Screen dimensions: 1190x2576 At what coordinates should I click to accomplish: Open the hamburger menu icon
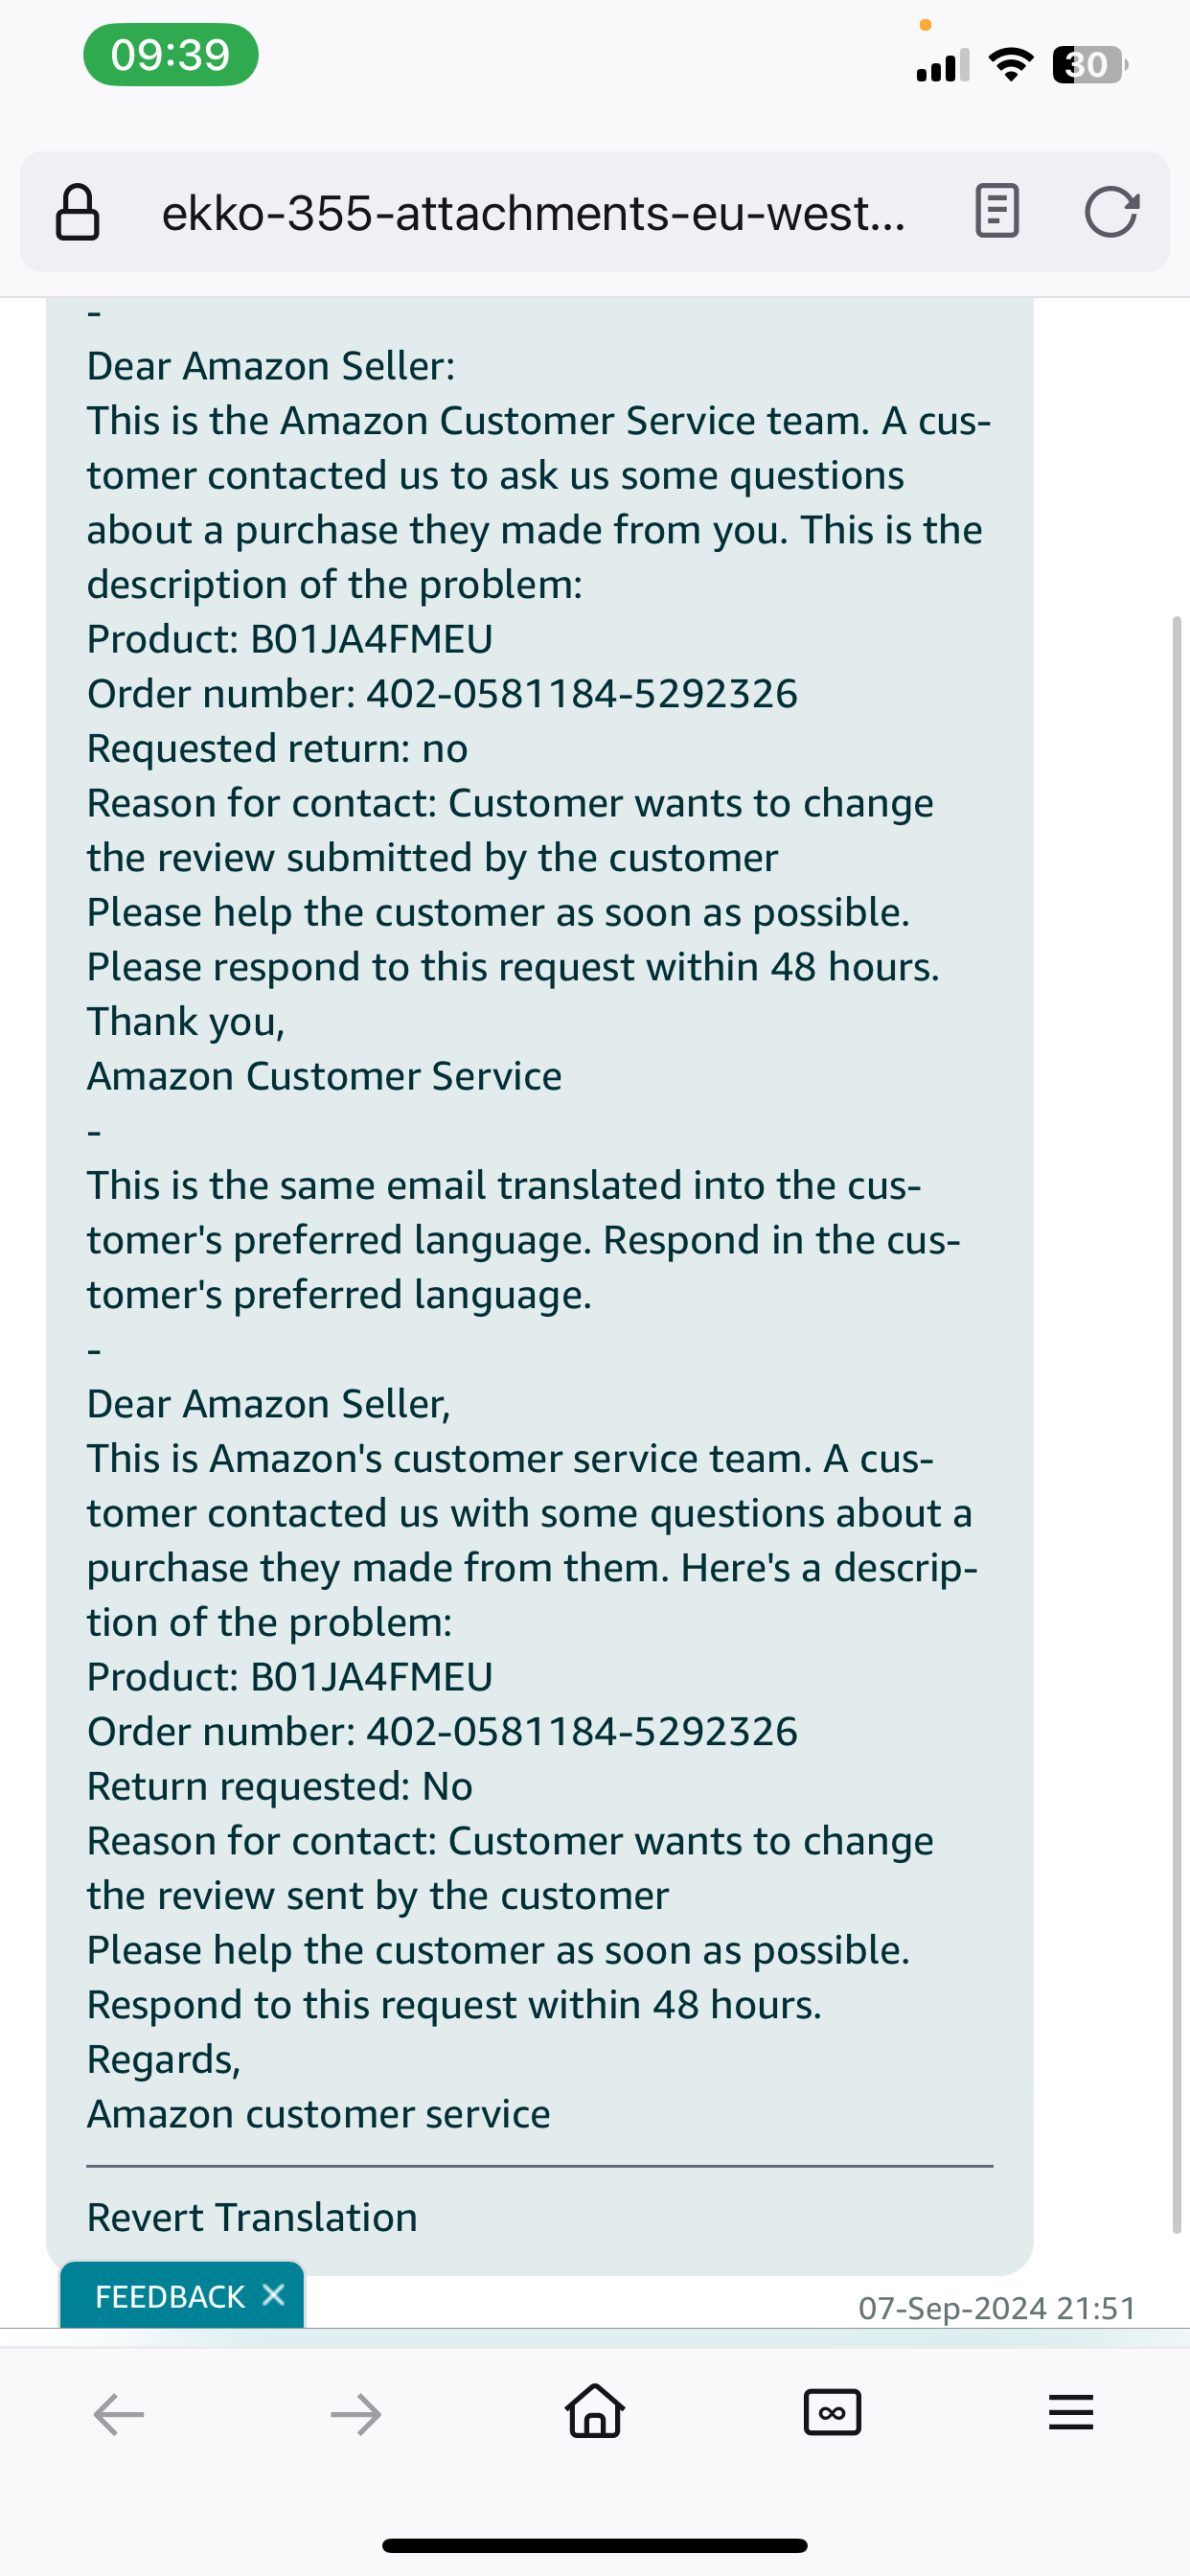pos(1071,2412)
